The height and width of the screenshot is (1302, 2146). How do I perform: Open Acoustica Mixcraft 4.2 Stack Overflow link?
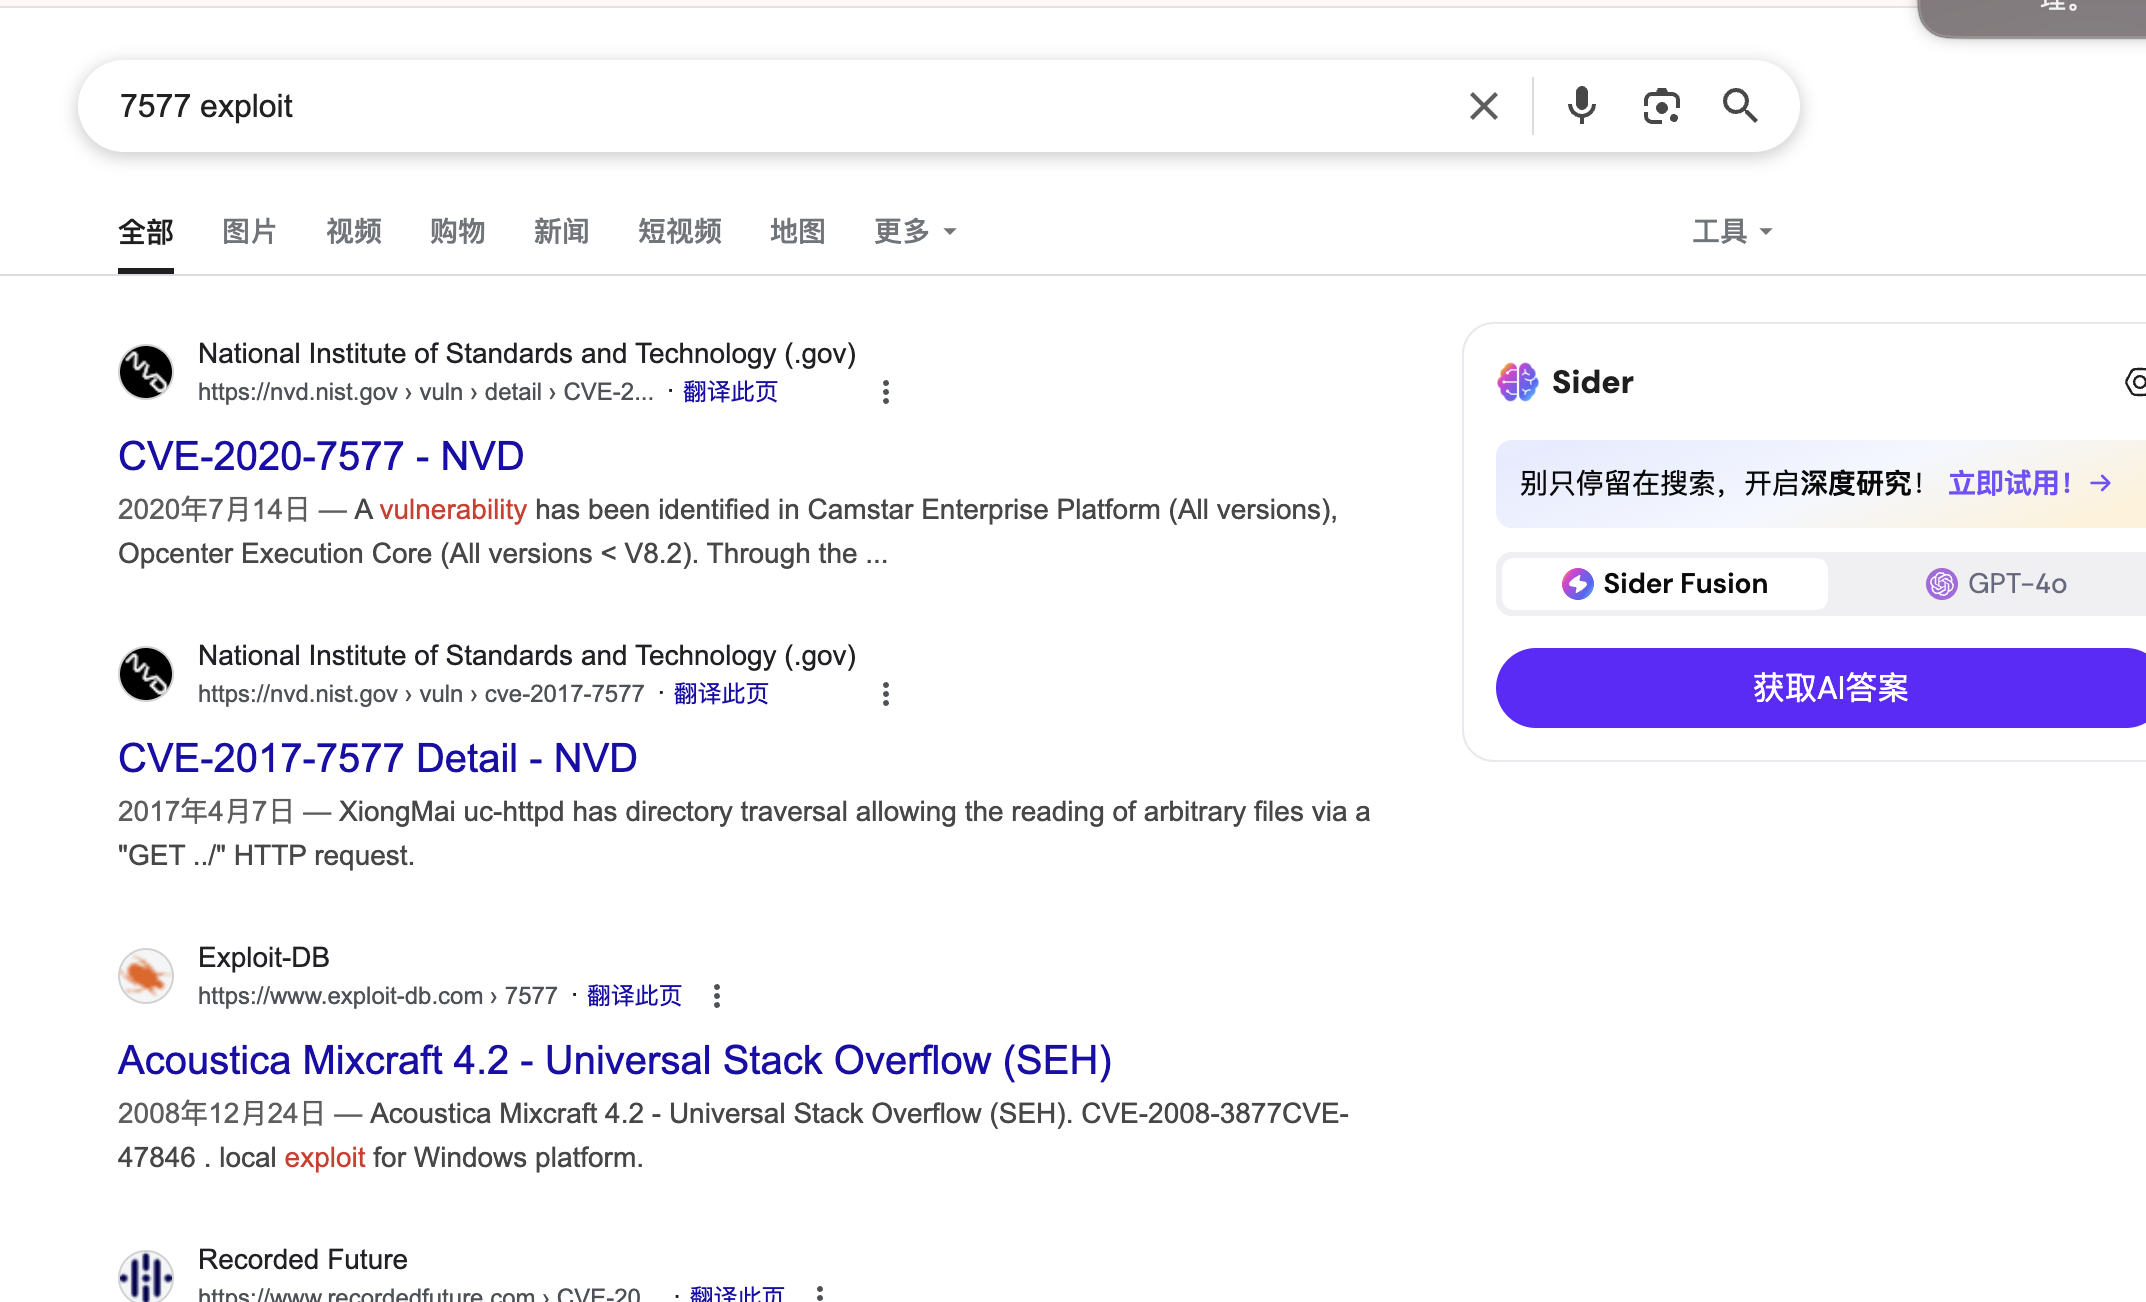[x=615, y=1060]
